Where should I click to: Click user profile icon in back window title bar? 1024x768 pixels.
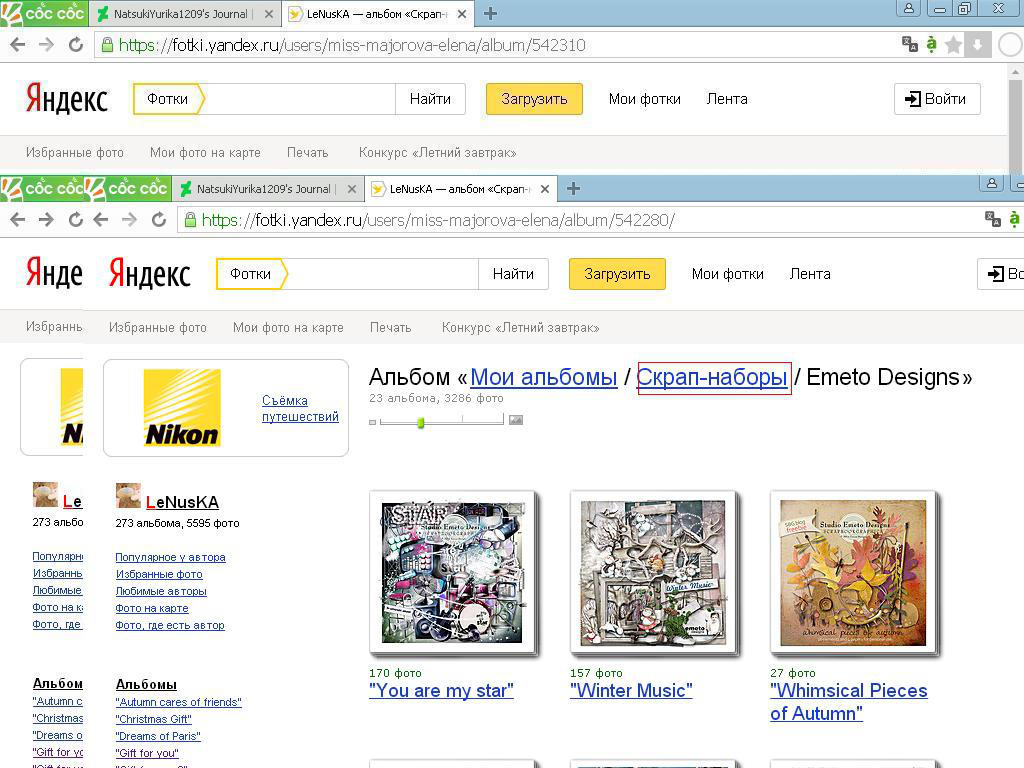[908, 8]
